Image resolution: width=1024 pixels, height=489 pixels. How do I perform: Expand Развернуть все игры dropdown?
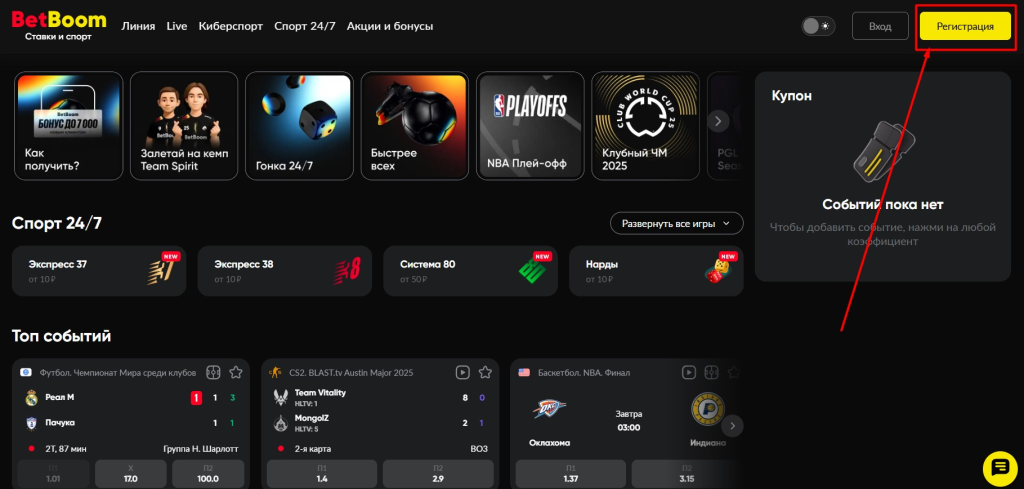pyautogui.click(x=677, y=223)
